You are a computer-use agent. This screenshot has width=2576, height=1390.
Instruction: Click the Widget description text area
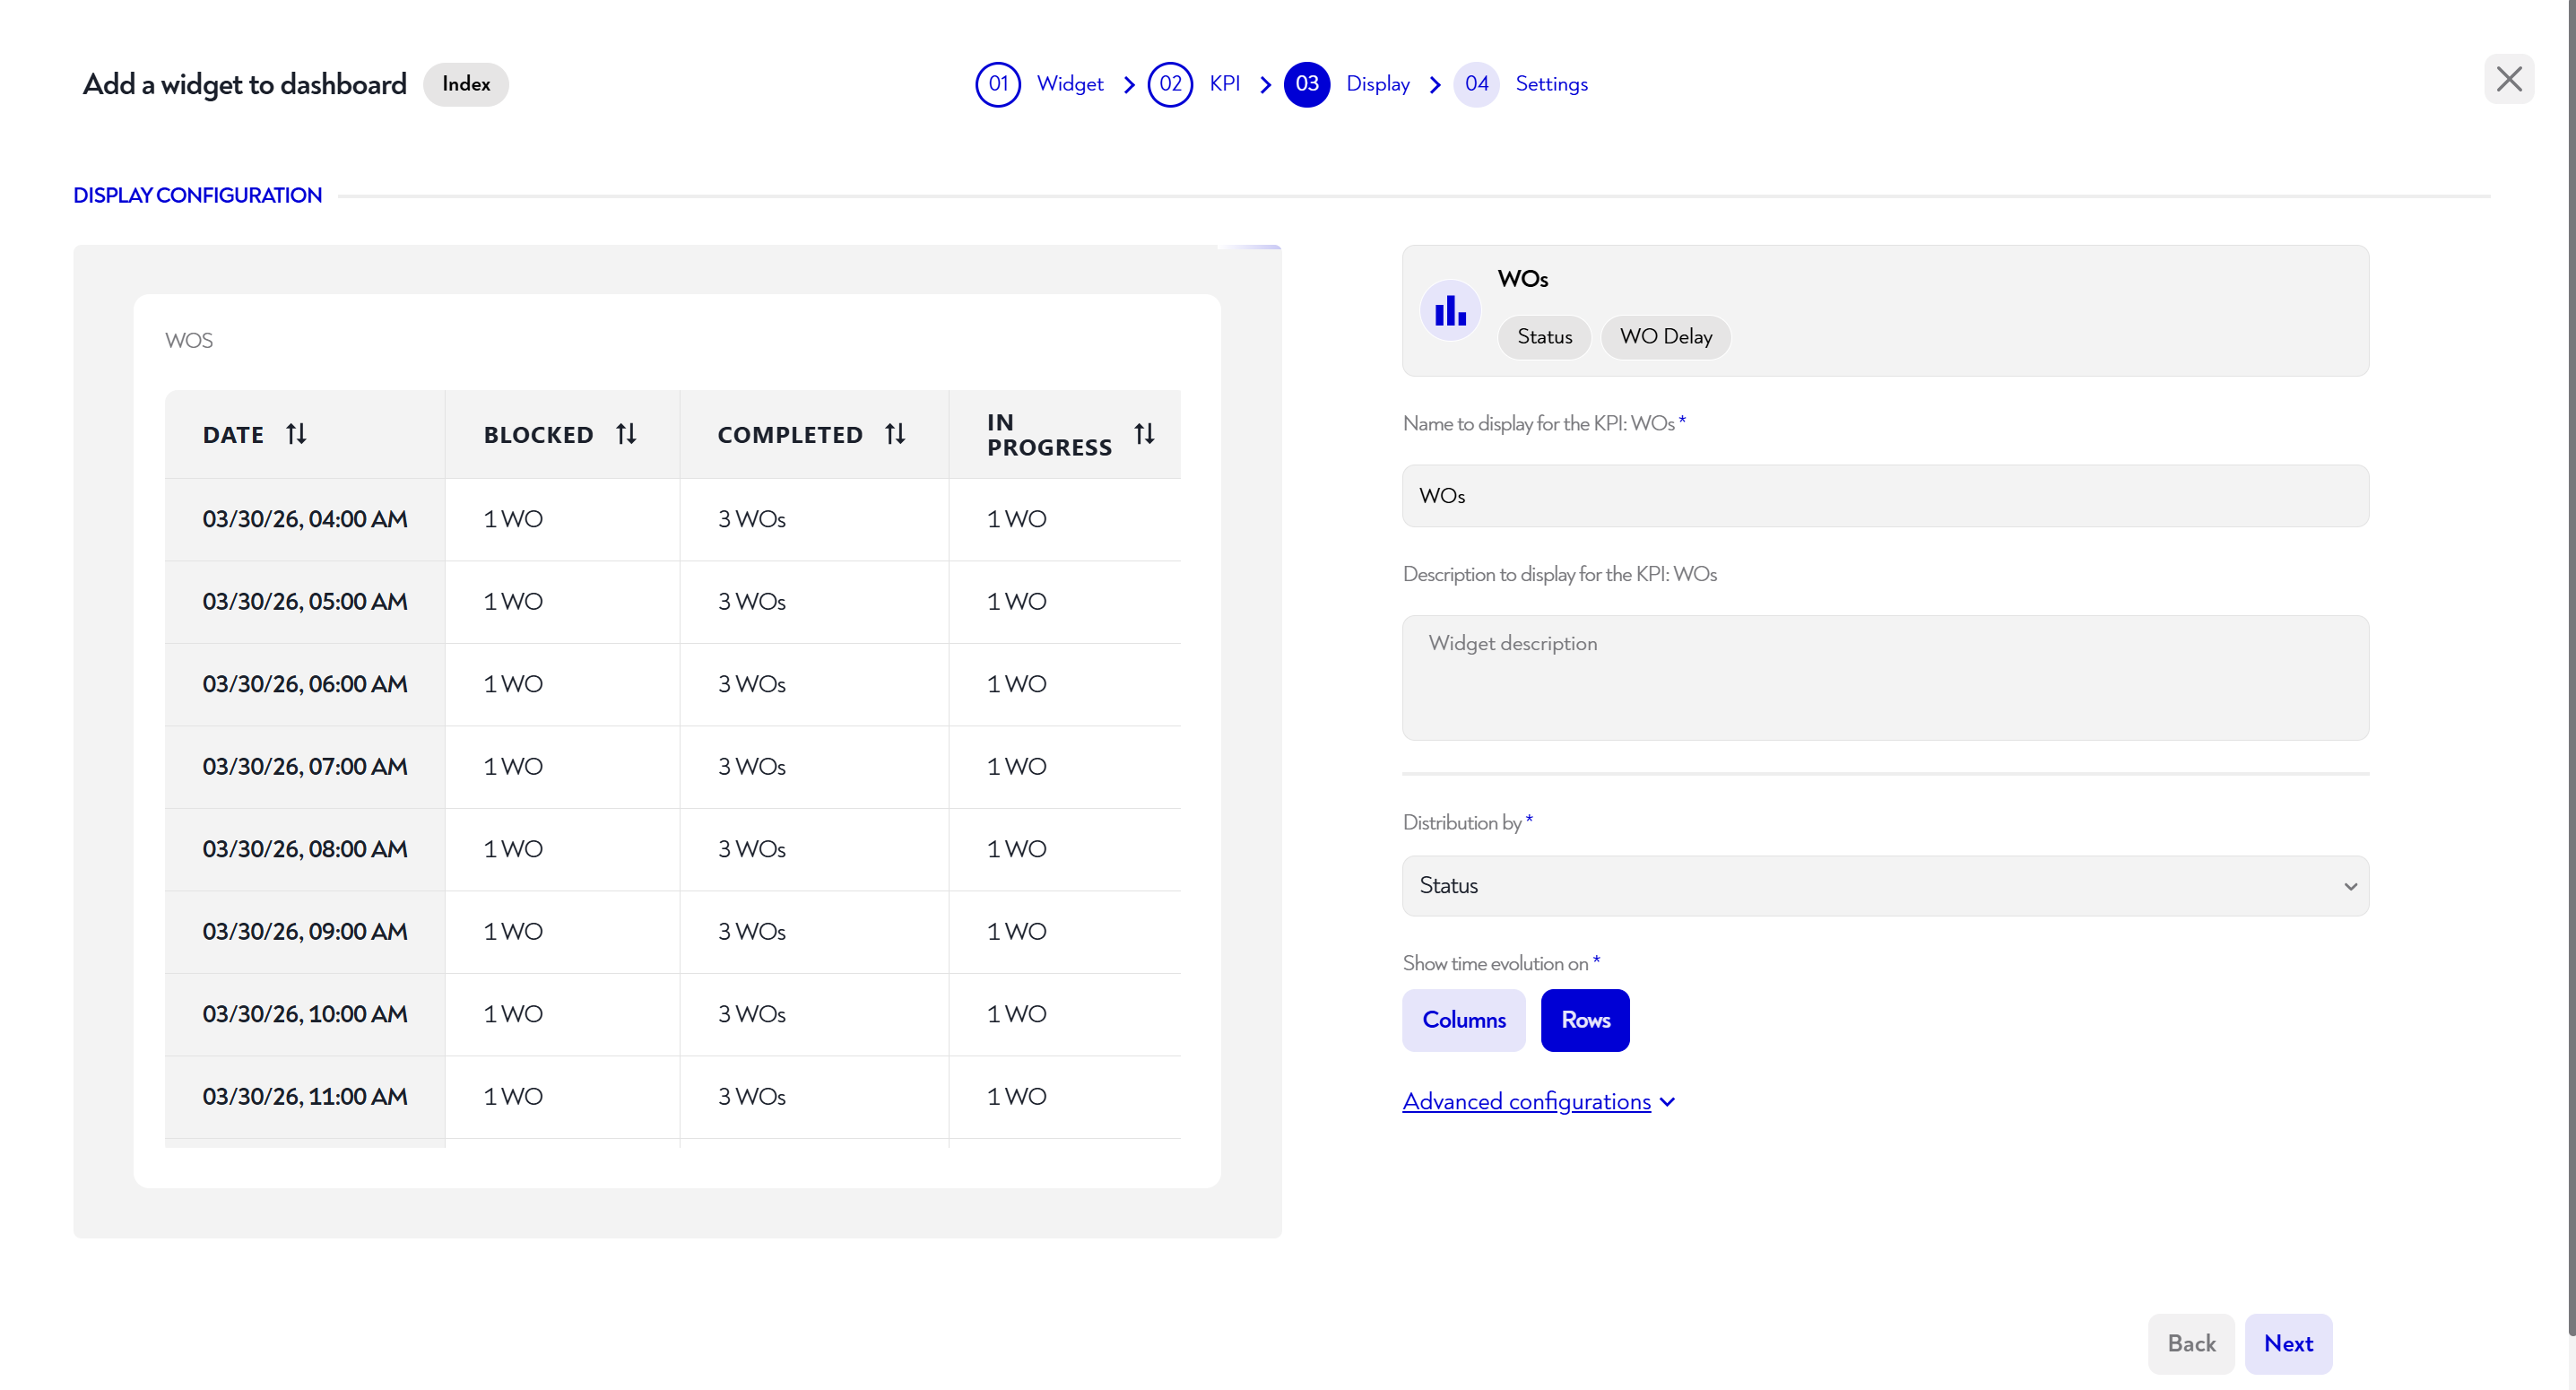point(1884,678)
